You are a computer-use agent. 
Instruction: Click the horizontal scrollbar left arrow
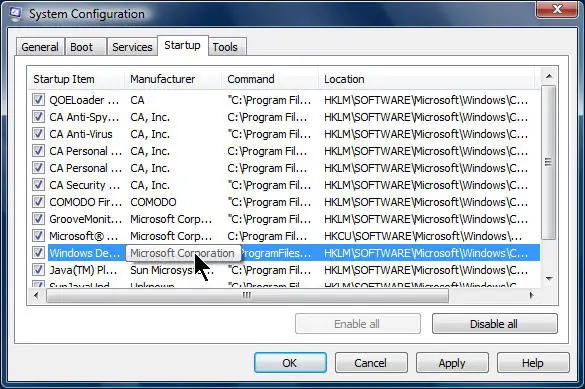tap(36, 295)
